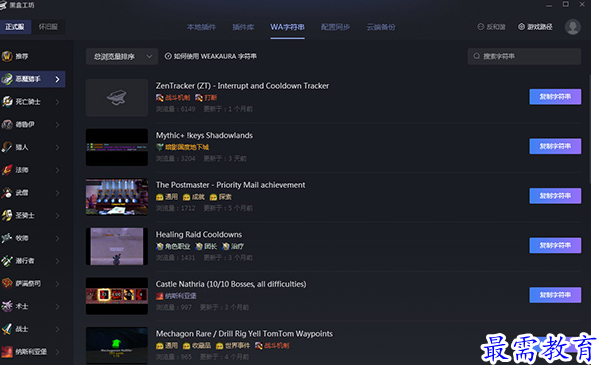The image size is (605, 380).
Task: Switch to 正式服 server version
Action: click(15, 27)
